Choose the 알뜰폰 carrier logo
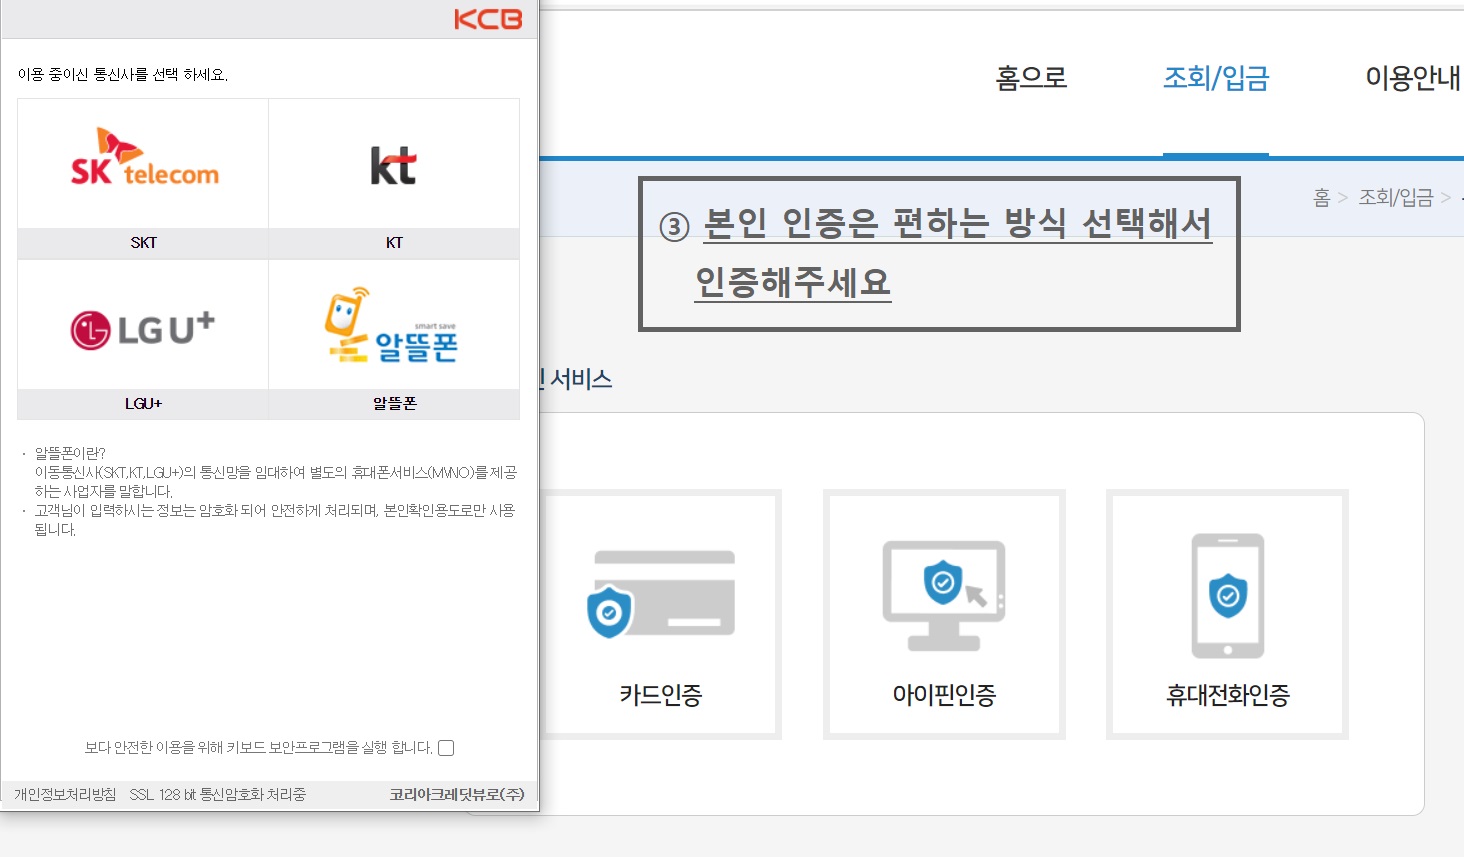The image size is (1464, 857). click(x=391, y=325)
